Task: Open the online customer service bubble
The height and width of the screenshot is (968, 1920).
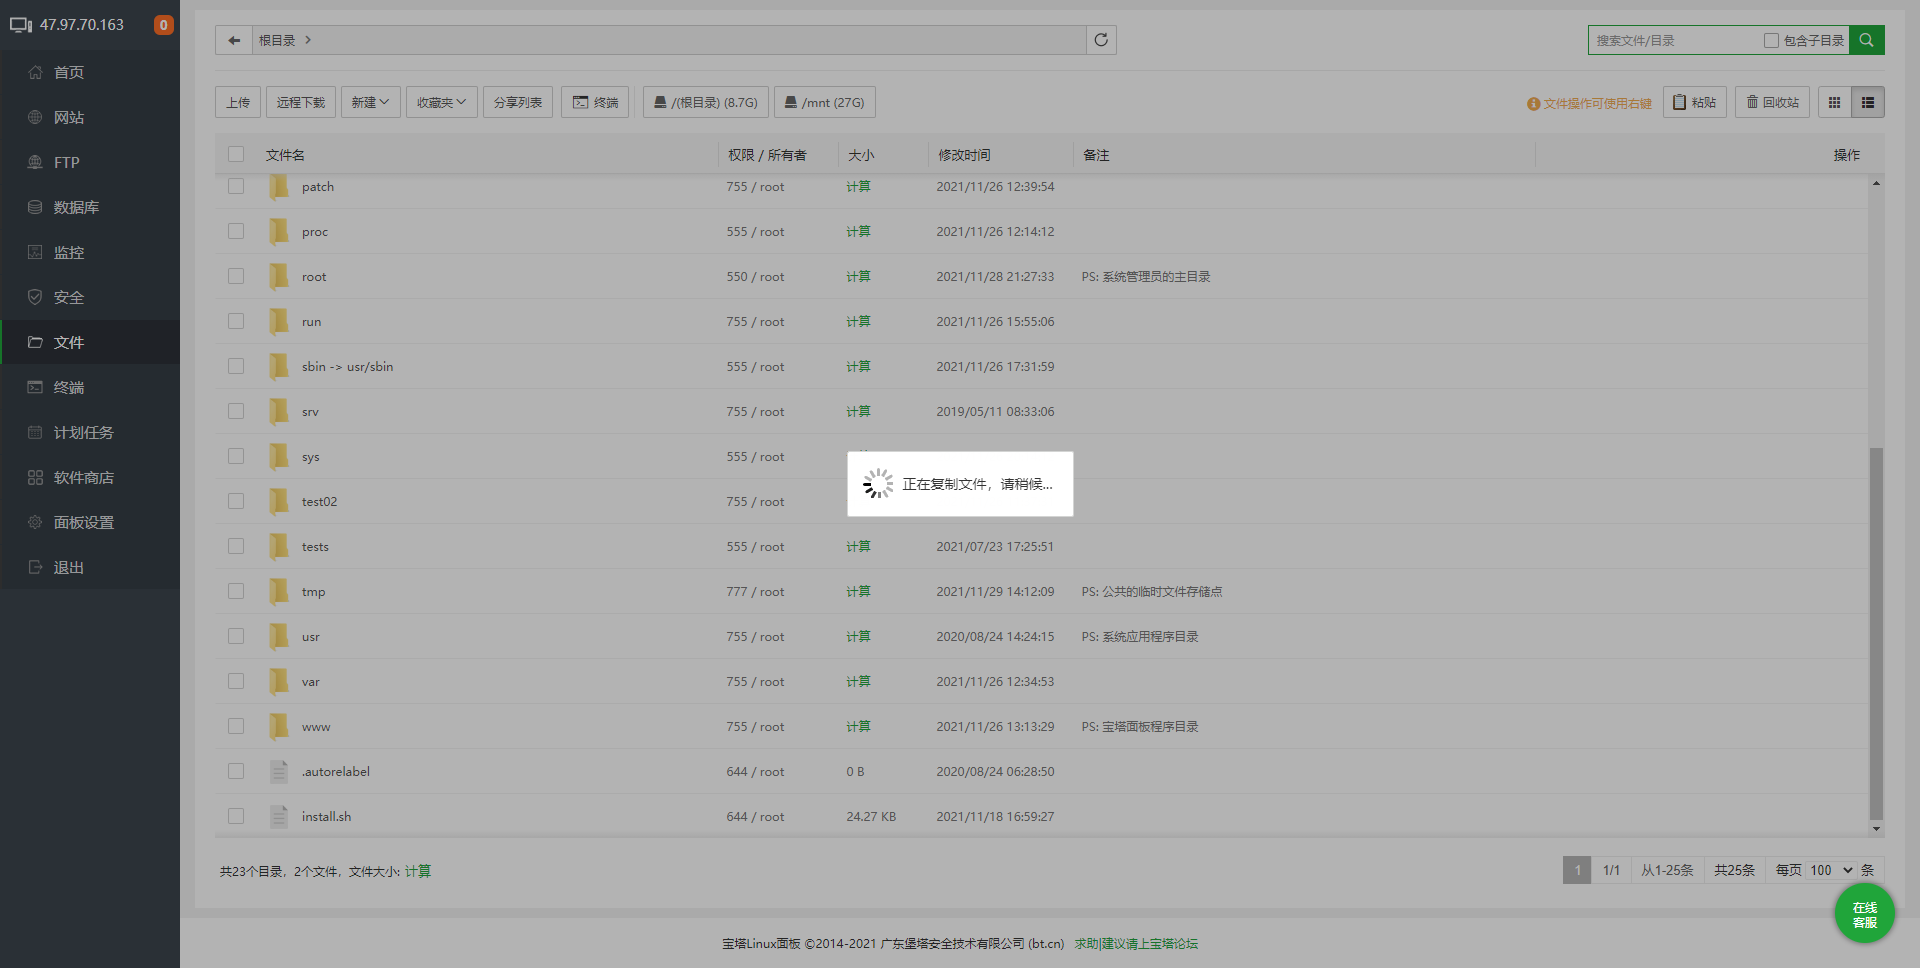Action: click(x=1864, y=914)
